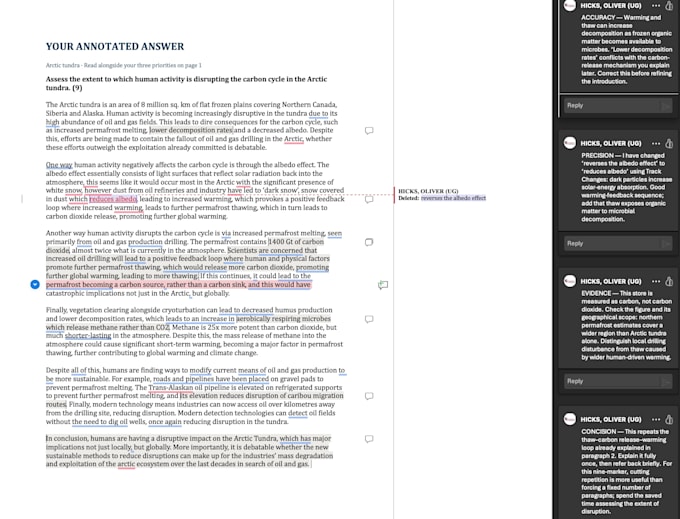Screen dimensions: 680x519
Task: Click the 'Deleted: reverses the albedo effect' revision balloon
Action: pyautogui.click(x=442, y=195)
